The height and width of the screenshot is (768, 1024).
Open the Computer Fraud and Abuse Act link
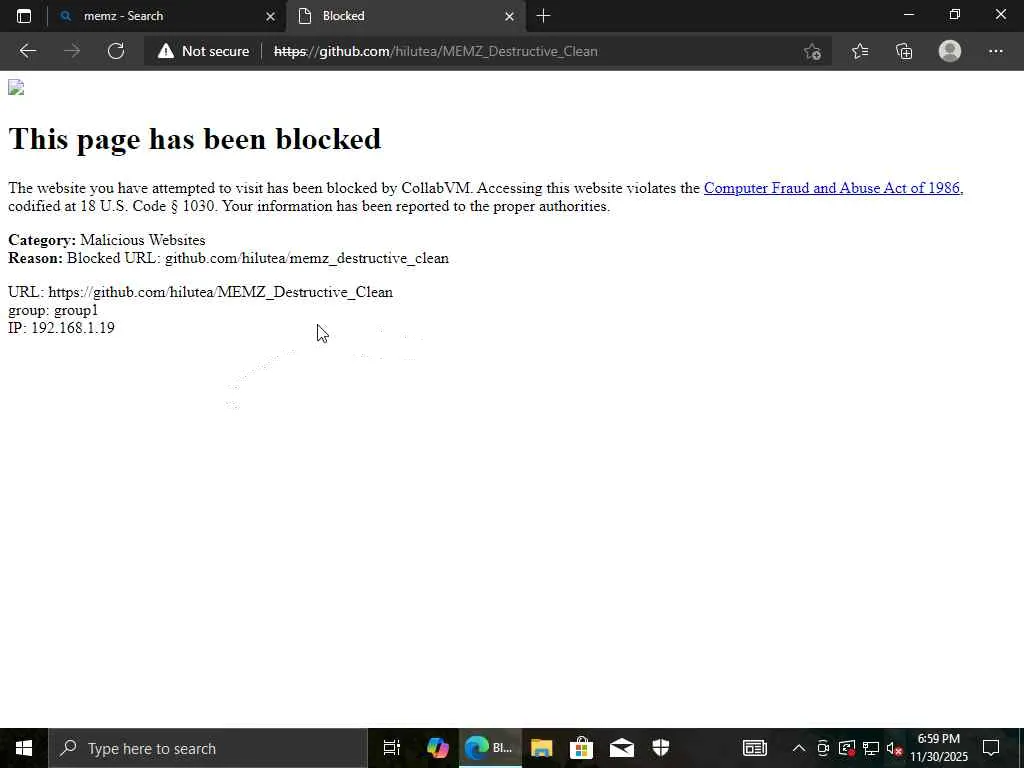833,188
